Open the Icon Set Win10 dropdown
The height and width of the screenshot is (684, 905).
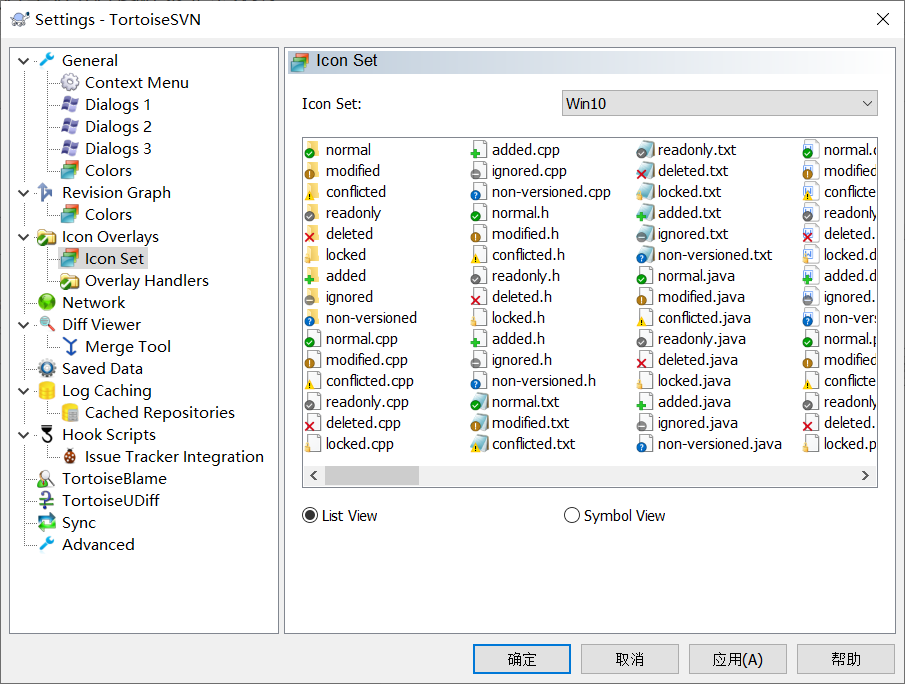pos(720,103)
